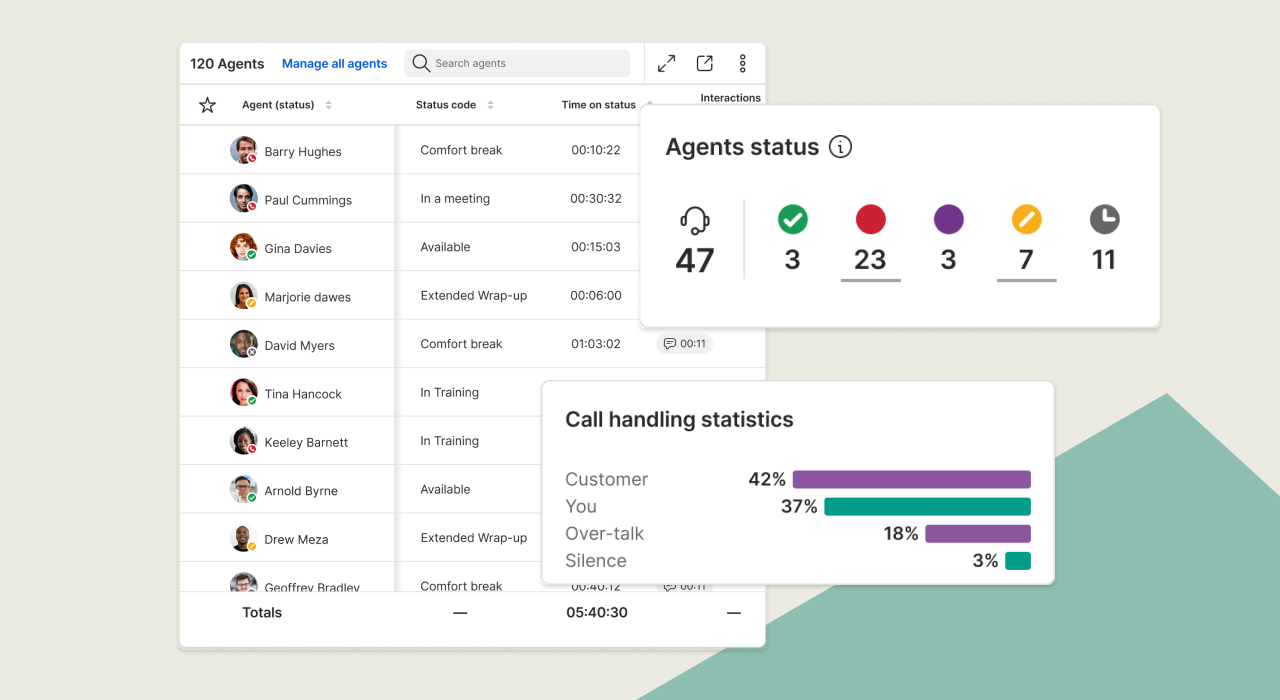Click the star favorites column icon
Viewport: 1280px width, 700px height.
point(207,105)
